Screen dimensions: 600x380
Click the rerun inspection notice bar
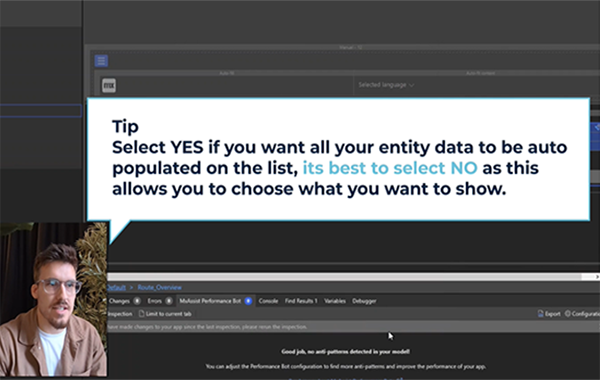pyautogui.click(x=354, y=327)
